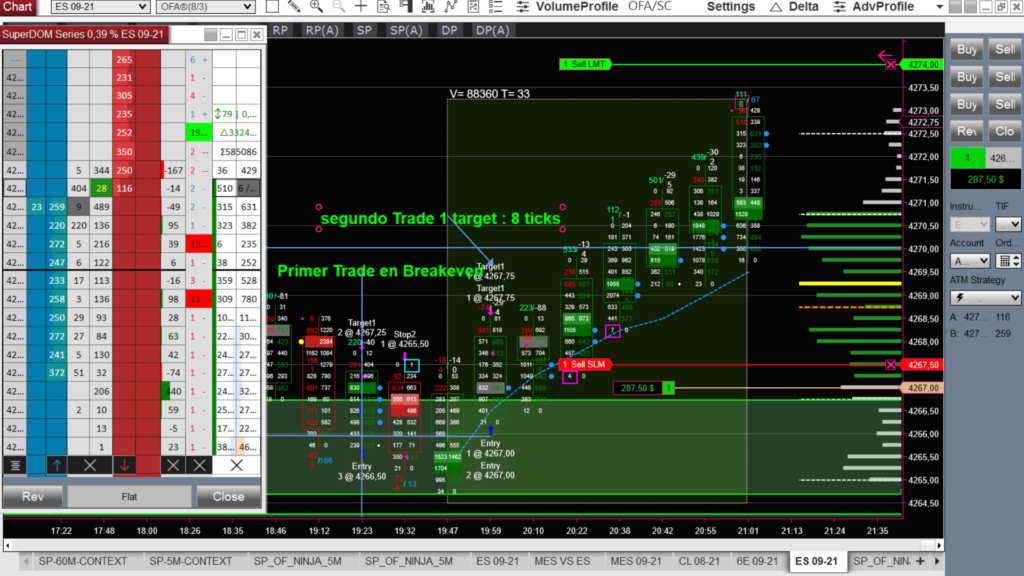
Task: Switch to the MES VS ES tab
Action: 562,561
